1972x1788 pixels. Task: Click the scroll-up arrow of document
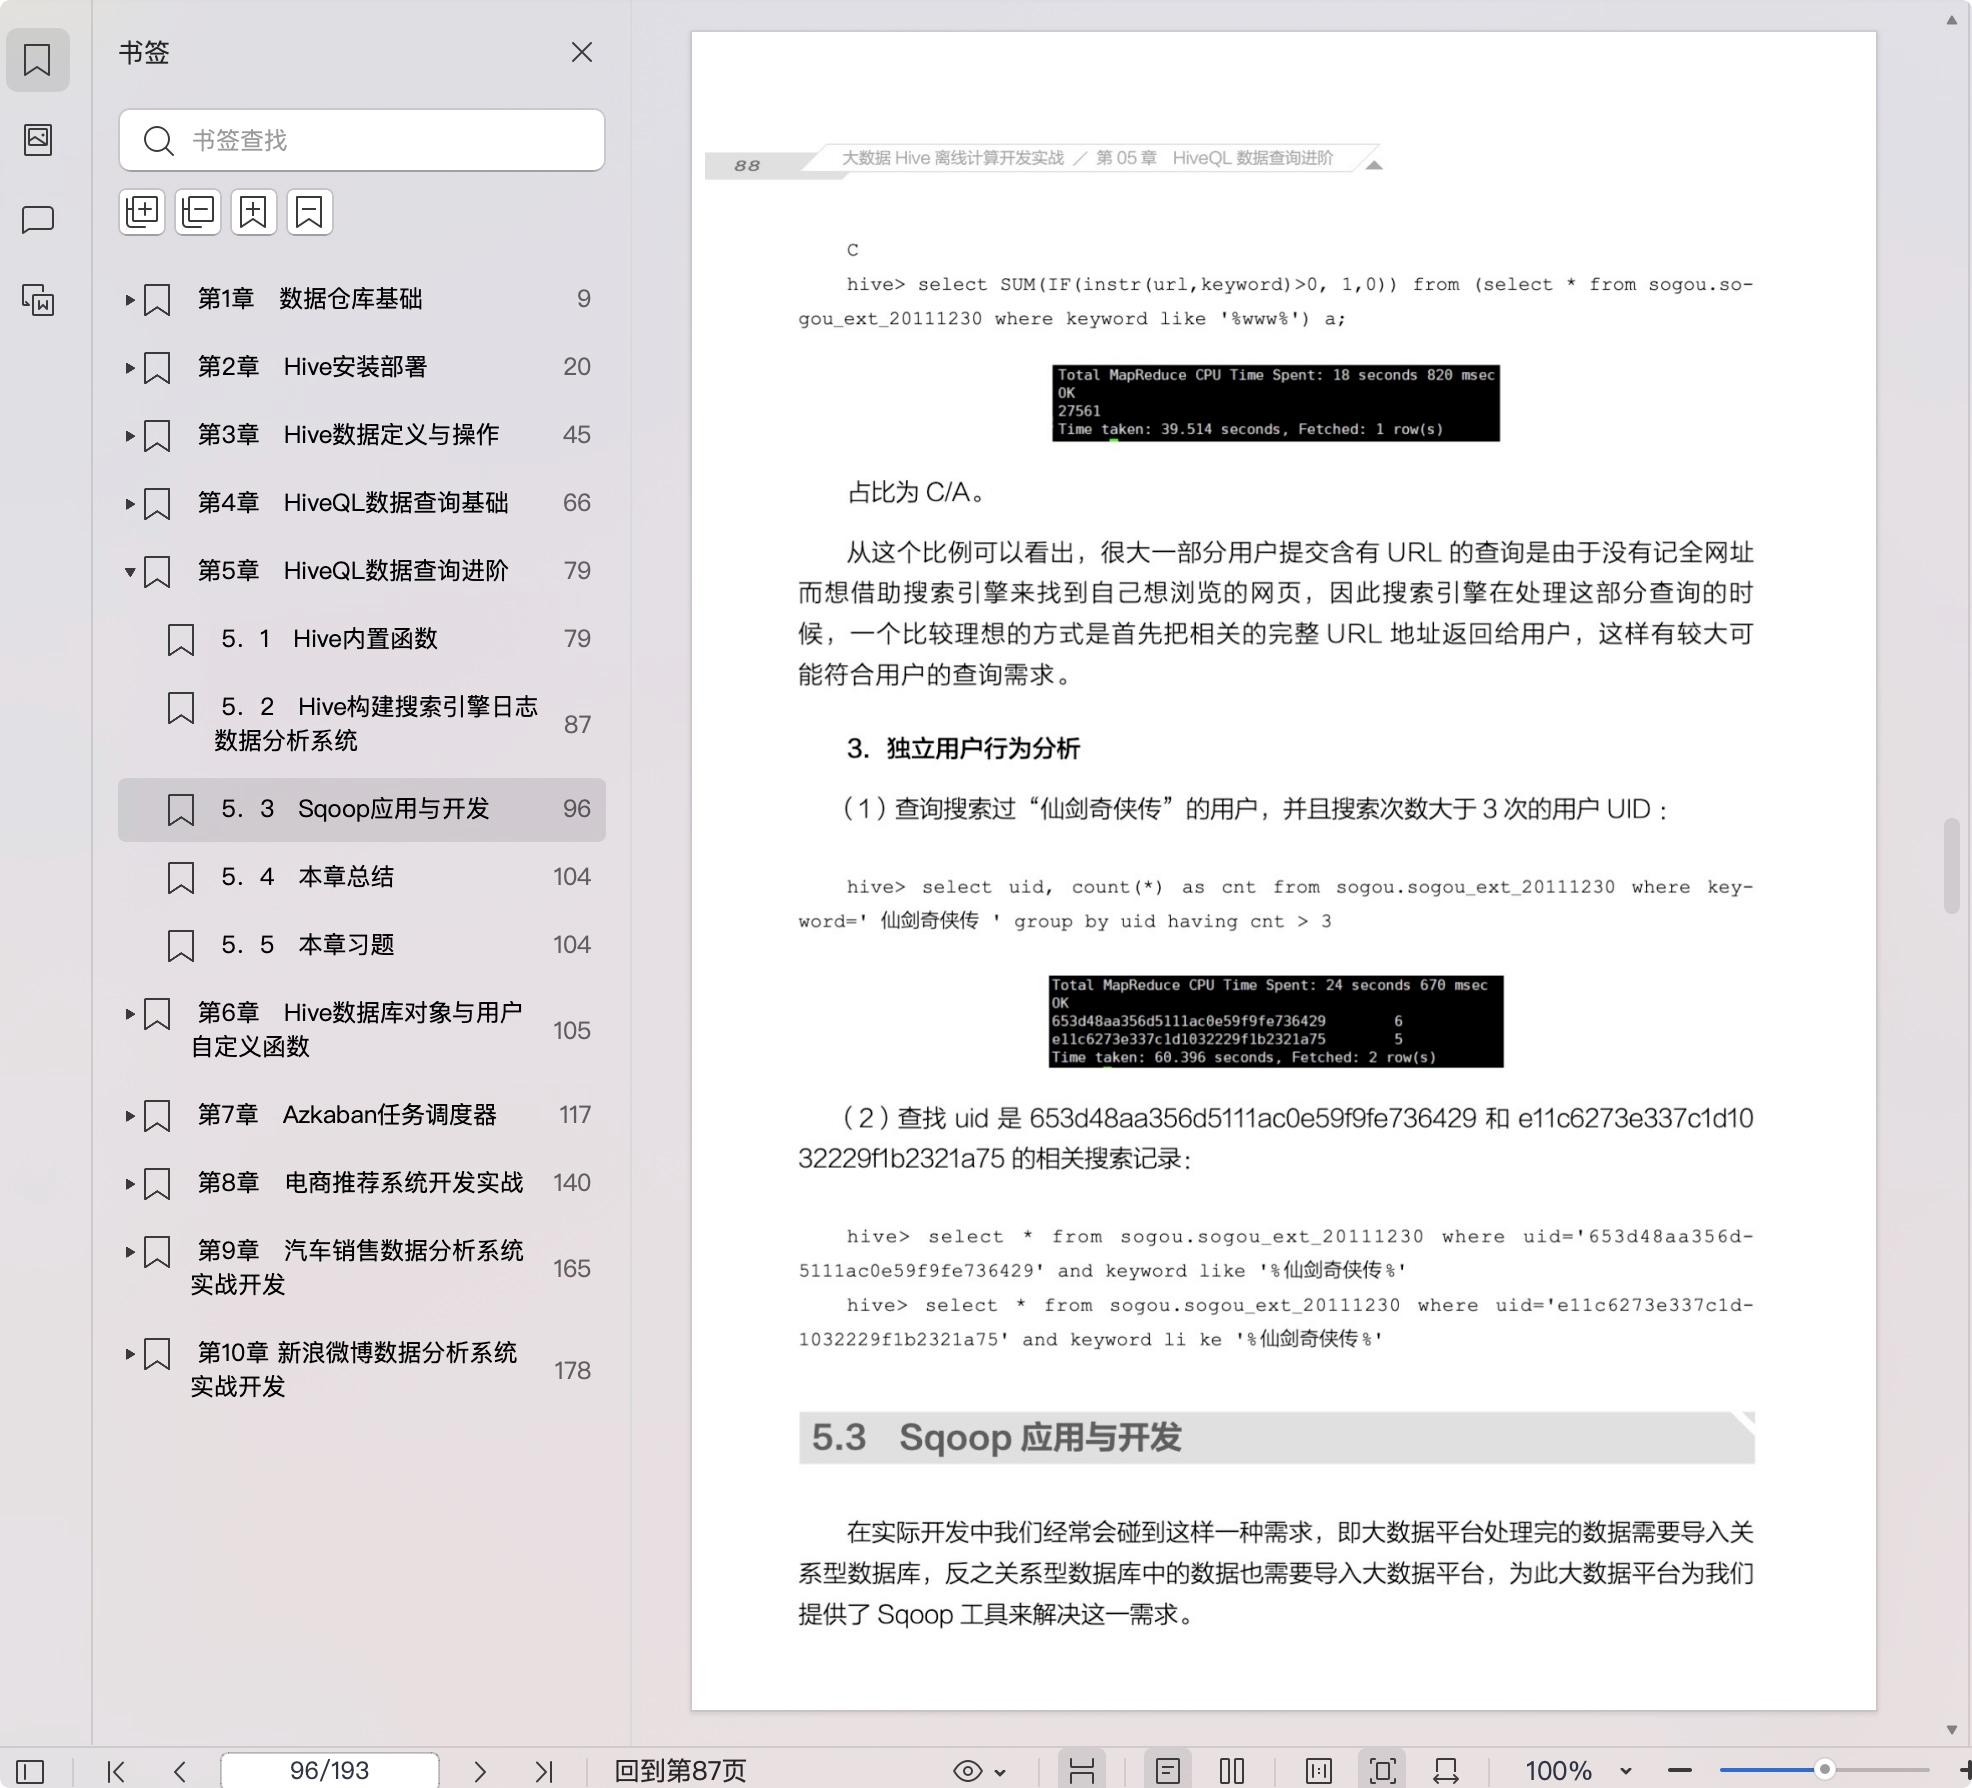coord(1951,20)
